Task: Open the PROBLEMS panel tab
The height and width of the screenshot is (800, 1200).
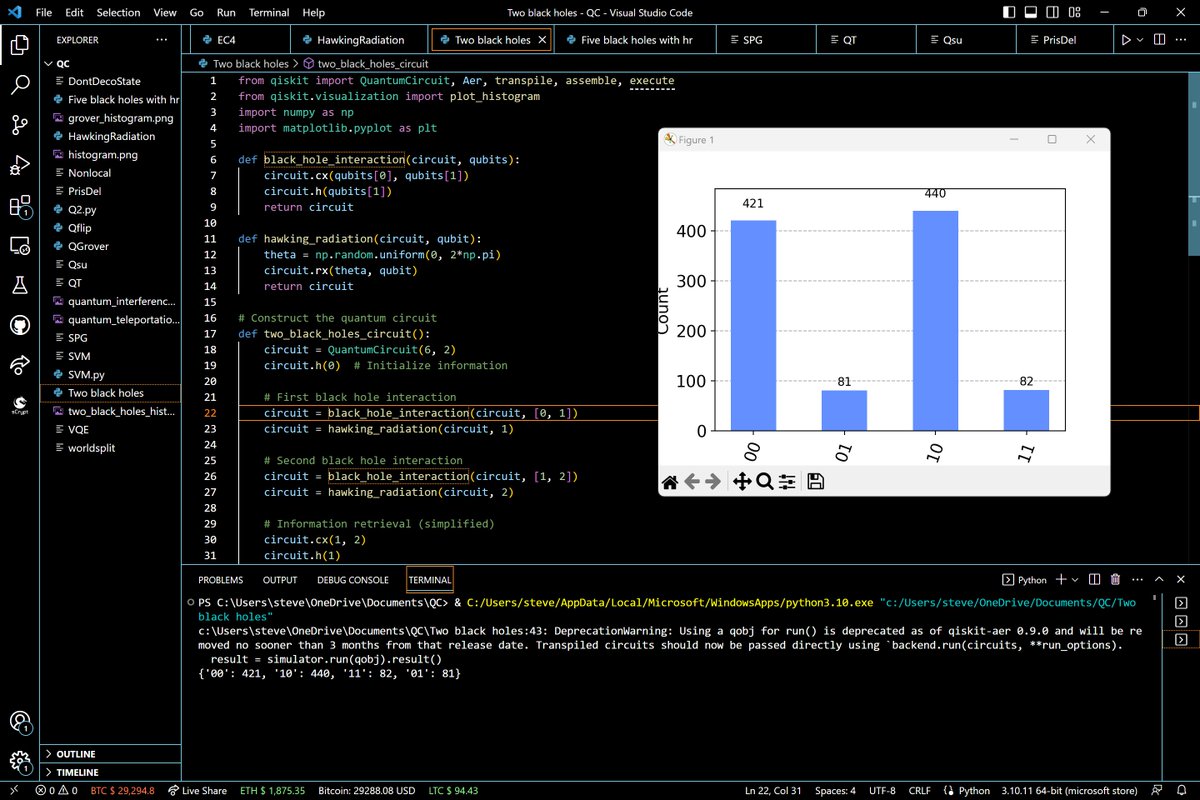Action: [220, 580]
